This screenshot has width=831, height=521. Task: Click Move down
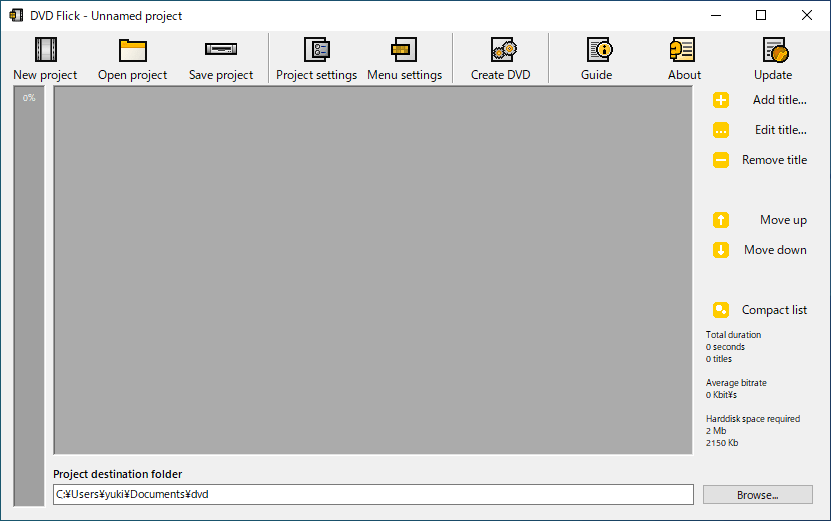(760, 250)
